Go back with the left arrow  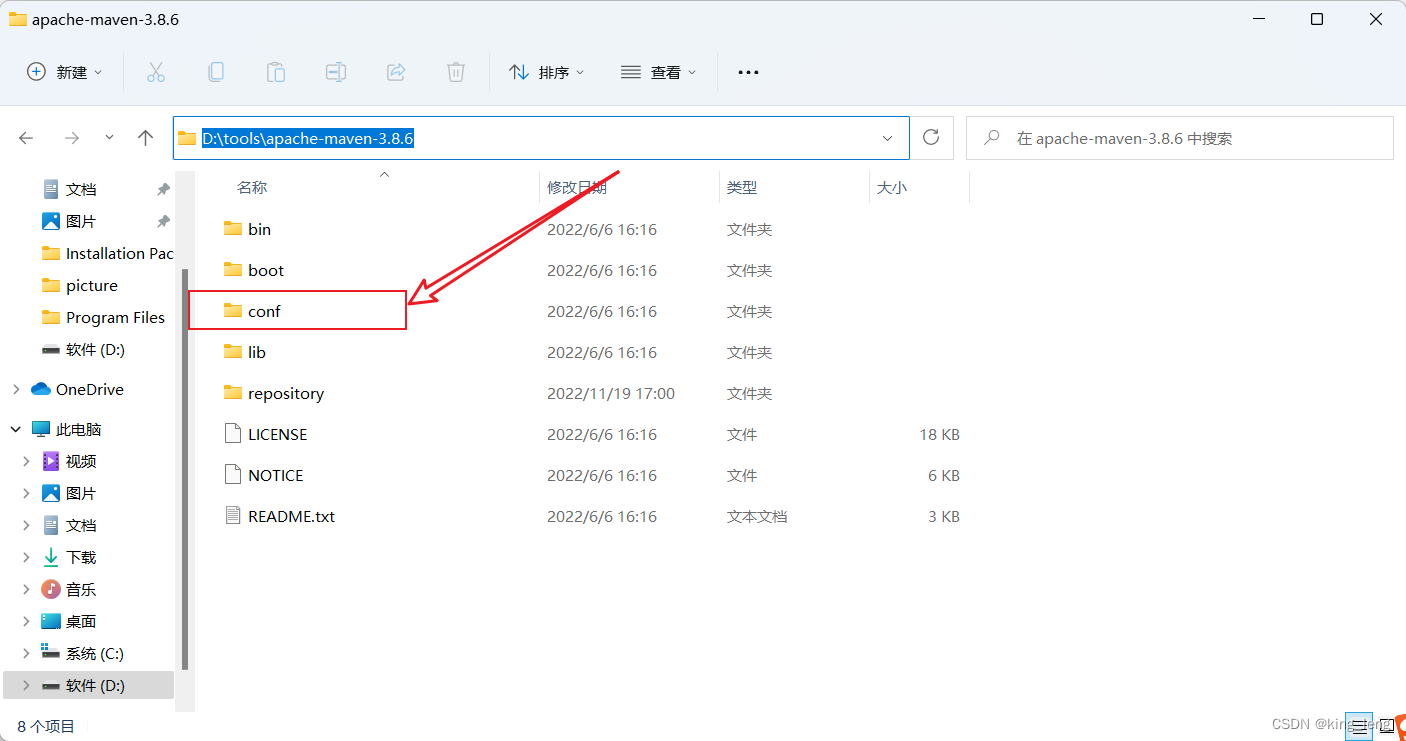click(x=27, y=138)
